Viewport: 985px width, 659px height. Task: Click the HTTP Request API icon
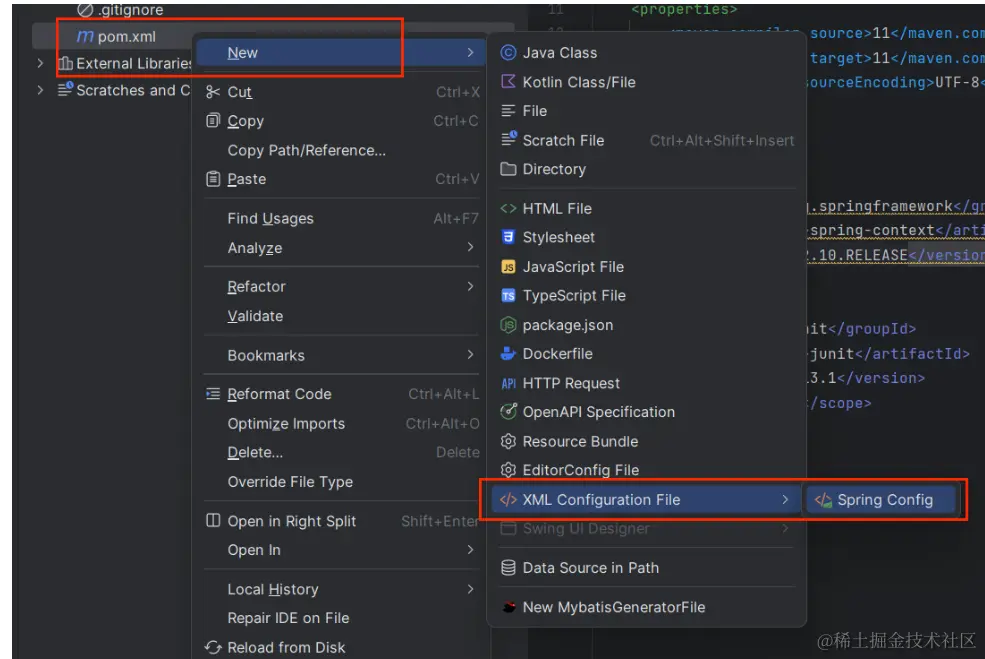508,383
